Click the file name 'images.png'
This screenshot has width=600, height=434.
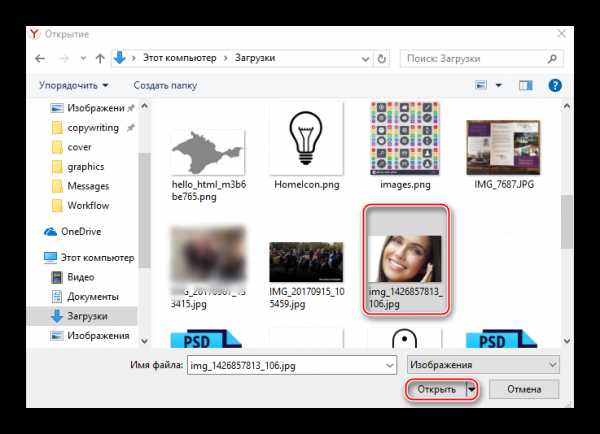coord(405,184)
